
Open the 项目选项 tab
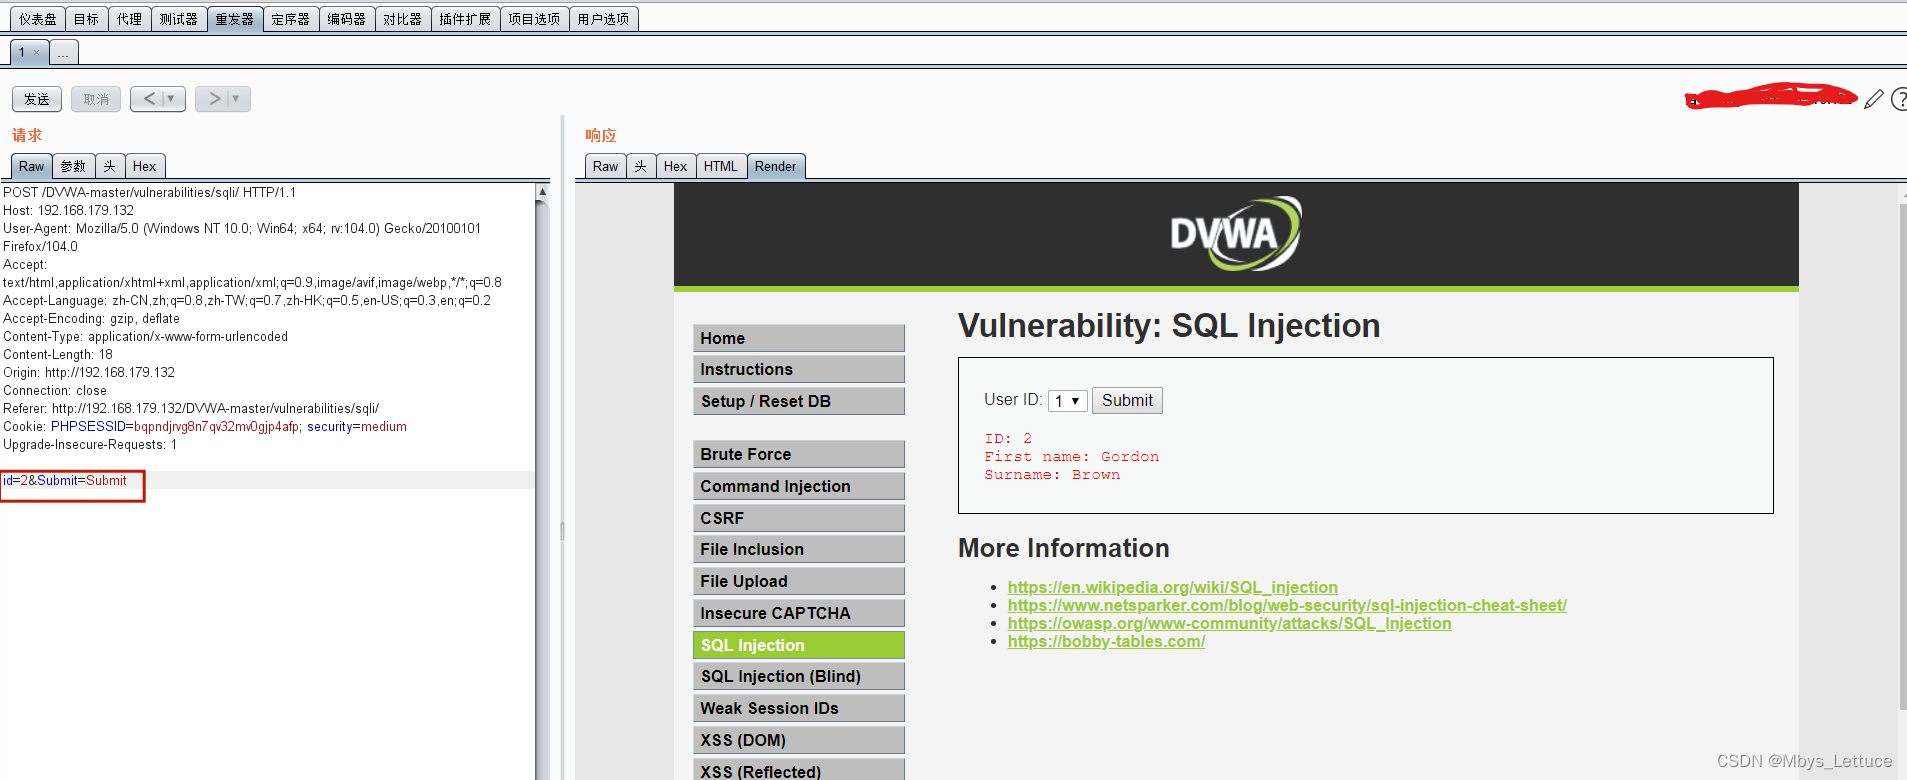[534, 19]
